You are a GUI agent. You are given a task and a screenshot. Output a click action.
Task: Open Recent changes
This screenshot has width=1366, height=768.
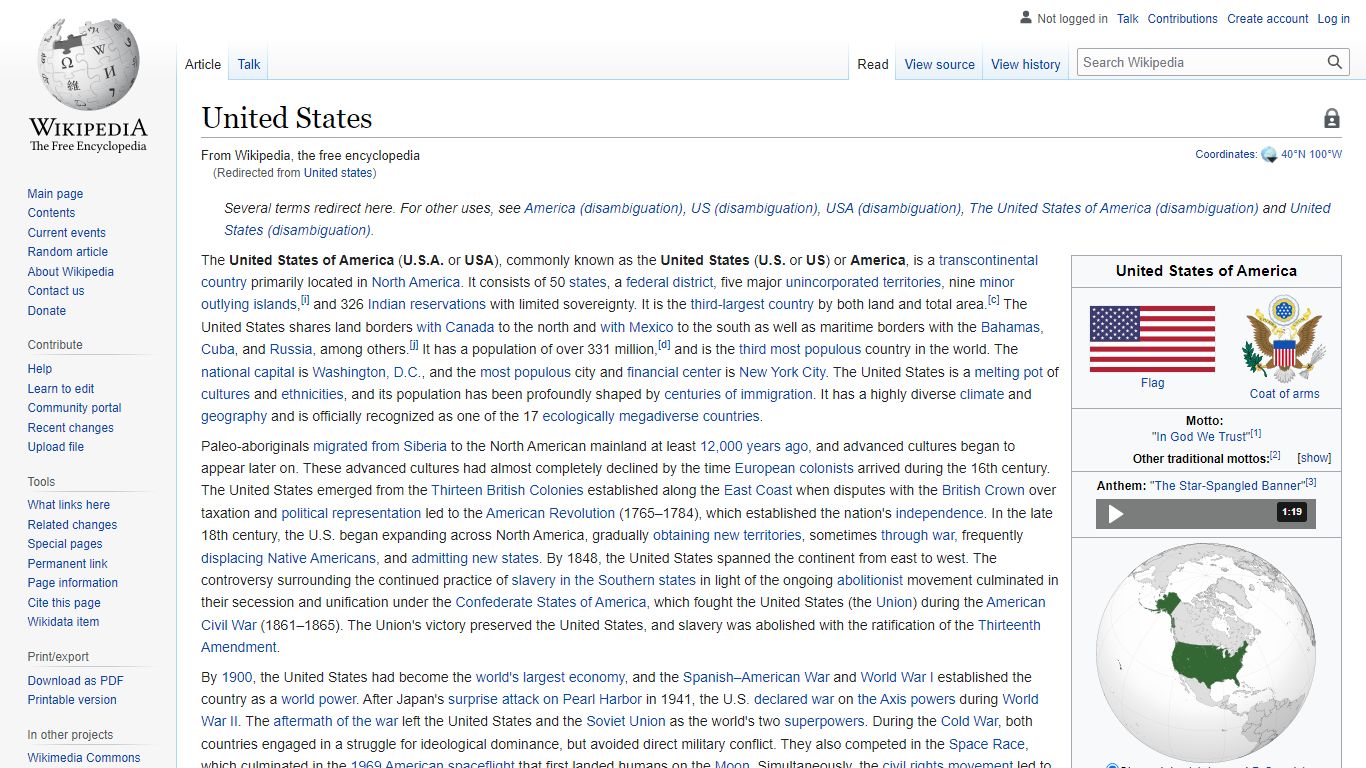pos(70,428)
